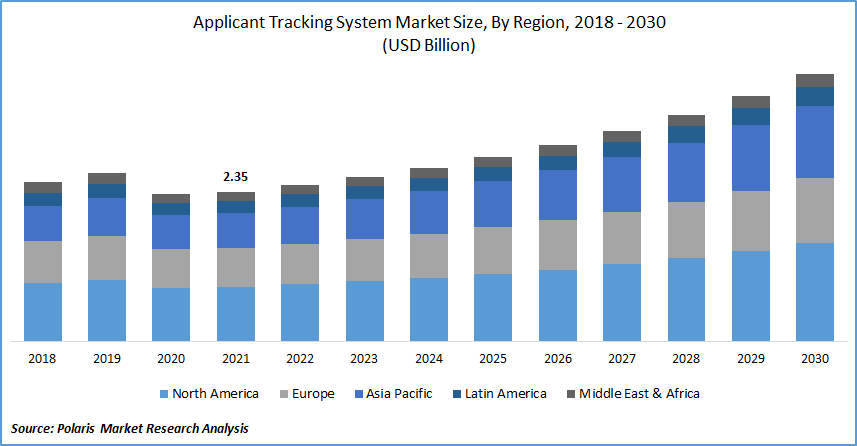This screenshot has height=446, width=857.
Task: Click Asia Pacific segment of the 2029 bar
Action: tap(750, 157)
